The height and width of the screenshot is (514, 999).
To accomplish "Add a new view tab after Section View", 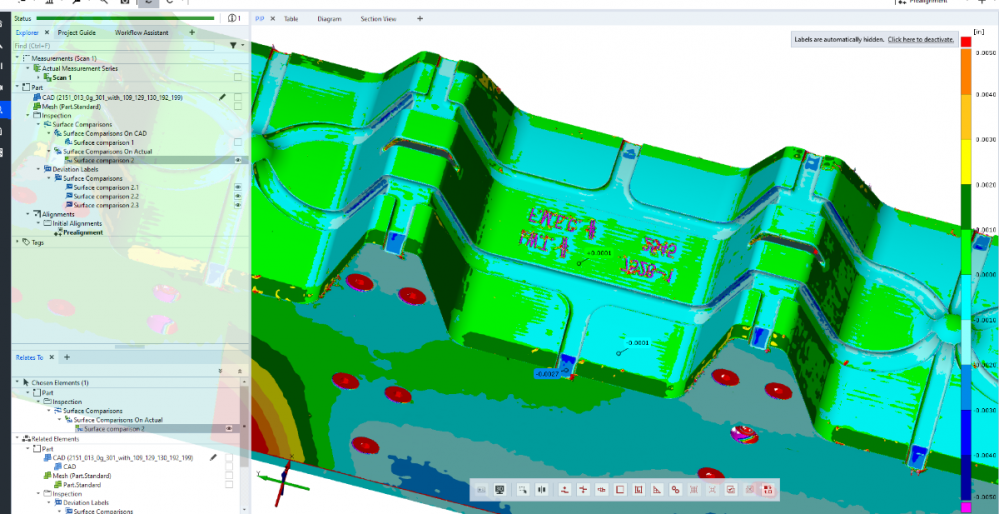I will [420, 18].
